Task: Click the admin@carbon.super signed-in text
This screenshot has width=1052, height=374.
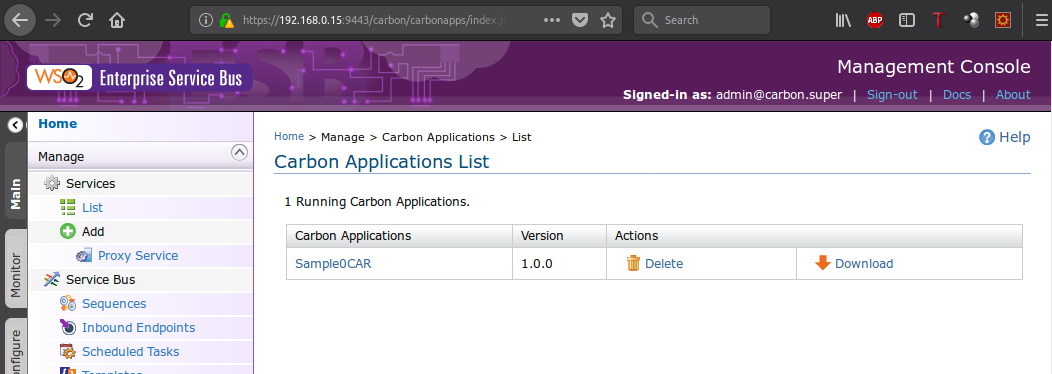Action: pyautogui.click(x=779, y=95)
